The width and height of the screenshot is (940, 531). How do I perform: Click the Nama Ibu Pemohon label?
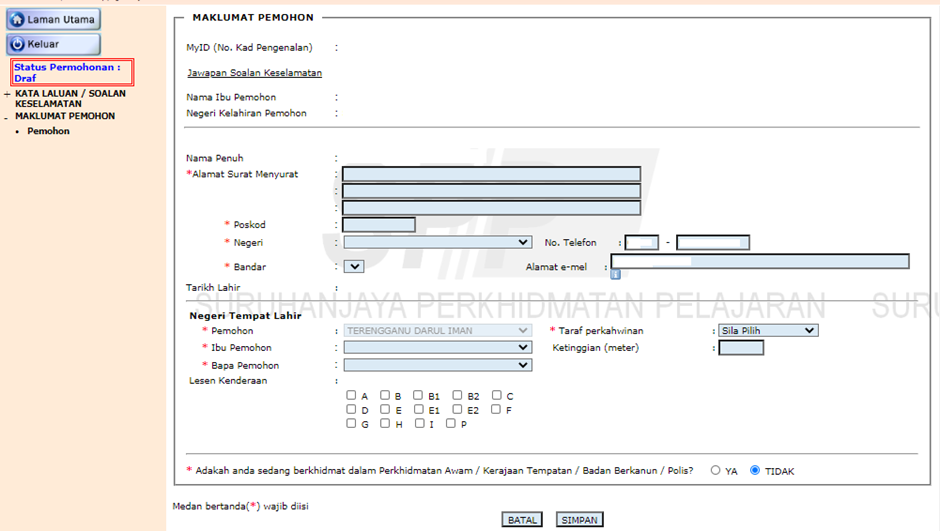(x=231, y=97)
